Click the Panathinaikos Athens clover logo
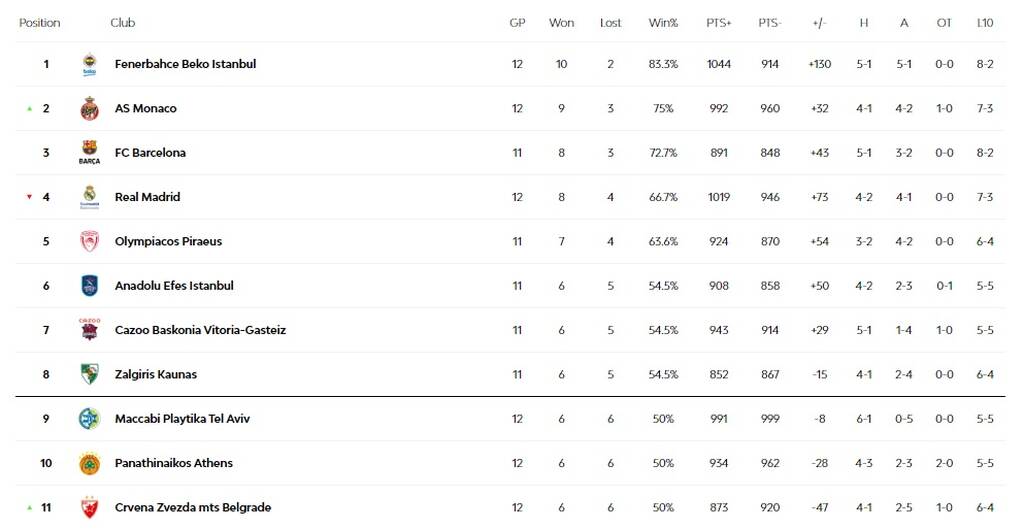 [89, 464]
